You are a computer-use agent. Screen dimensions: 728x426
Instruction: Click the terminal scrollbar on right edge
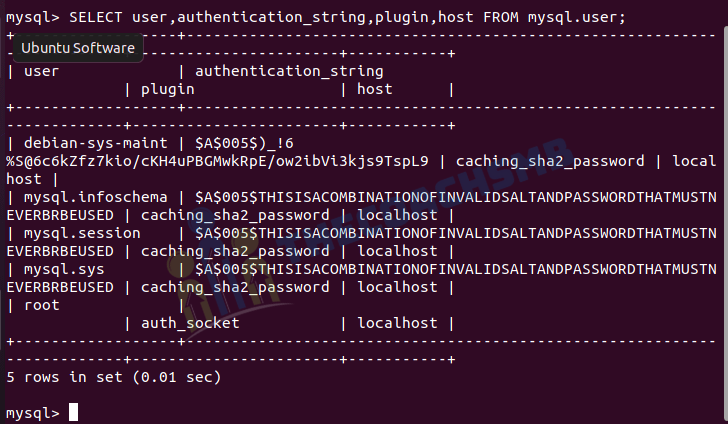coord(725,223)
